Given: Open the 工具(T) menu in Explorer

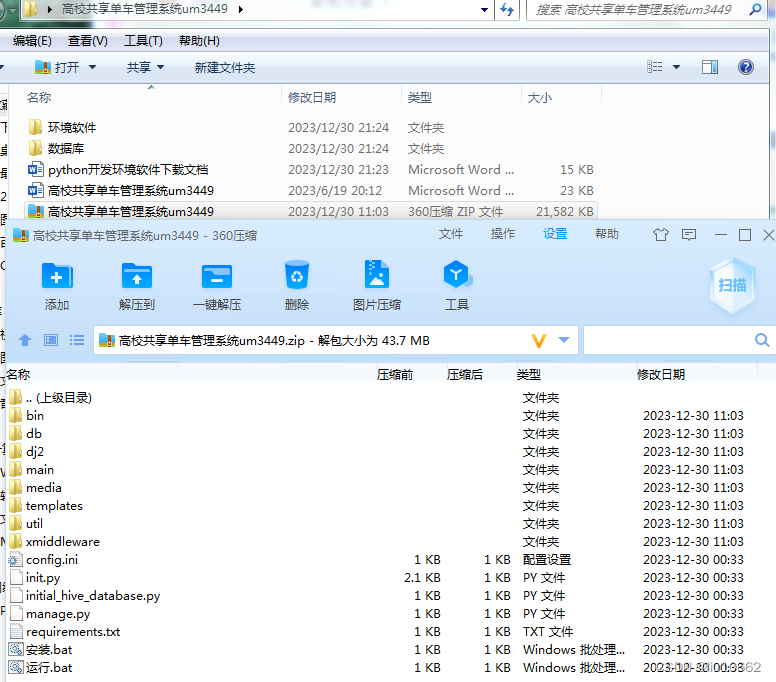Looking at the screenshot, I should [x=143, y=41].
